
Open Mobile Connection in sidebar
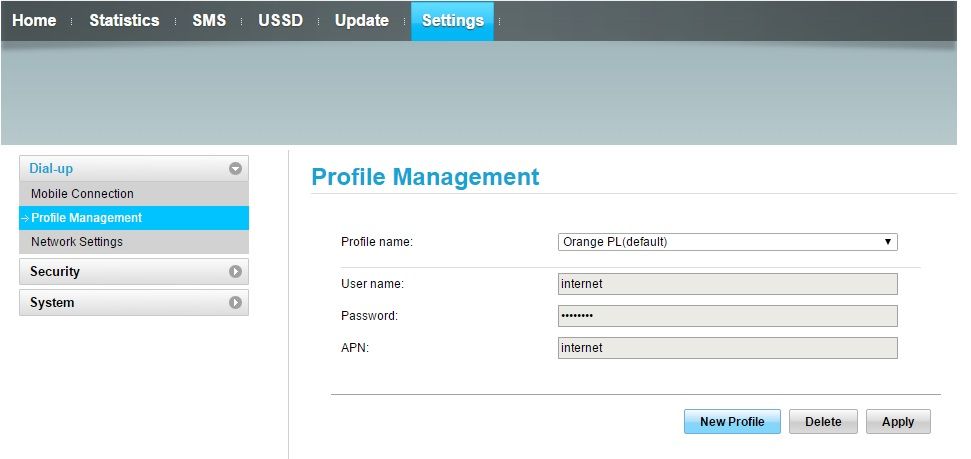[x=134, y=194]
